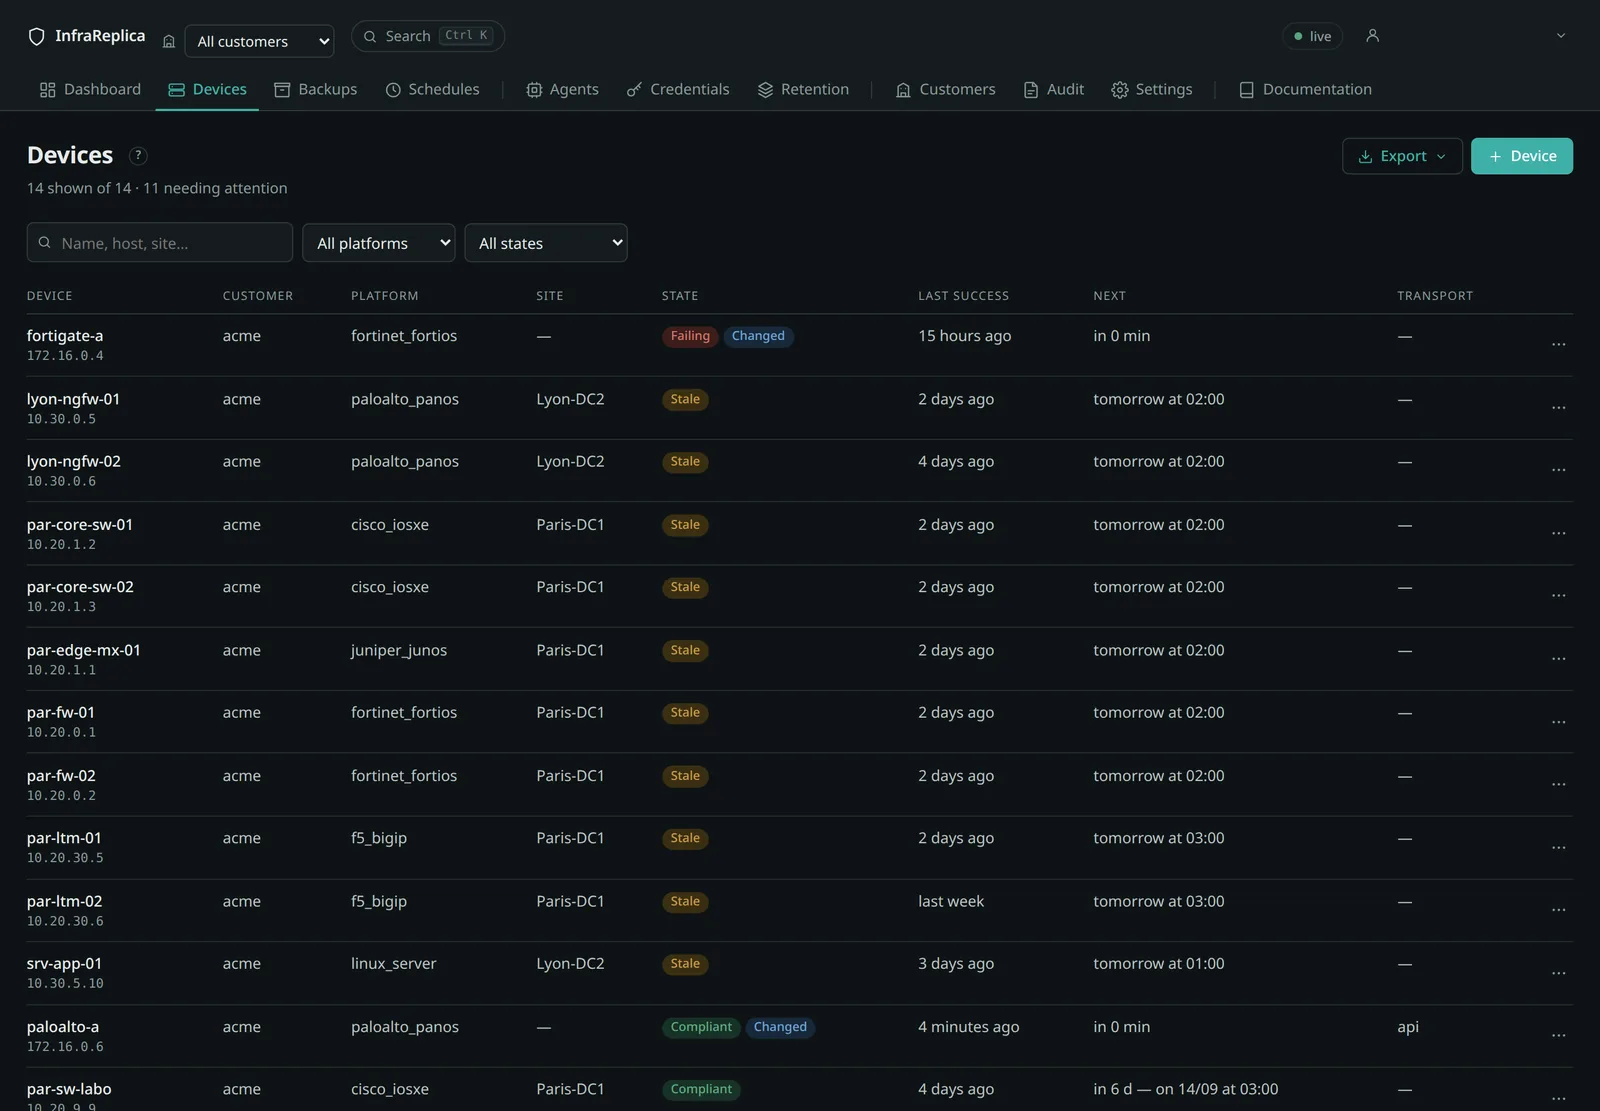
Task: Open row actions for lyon-ngfw-02
Action: (1558, 470)
